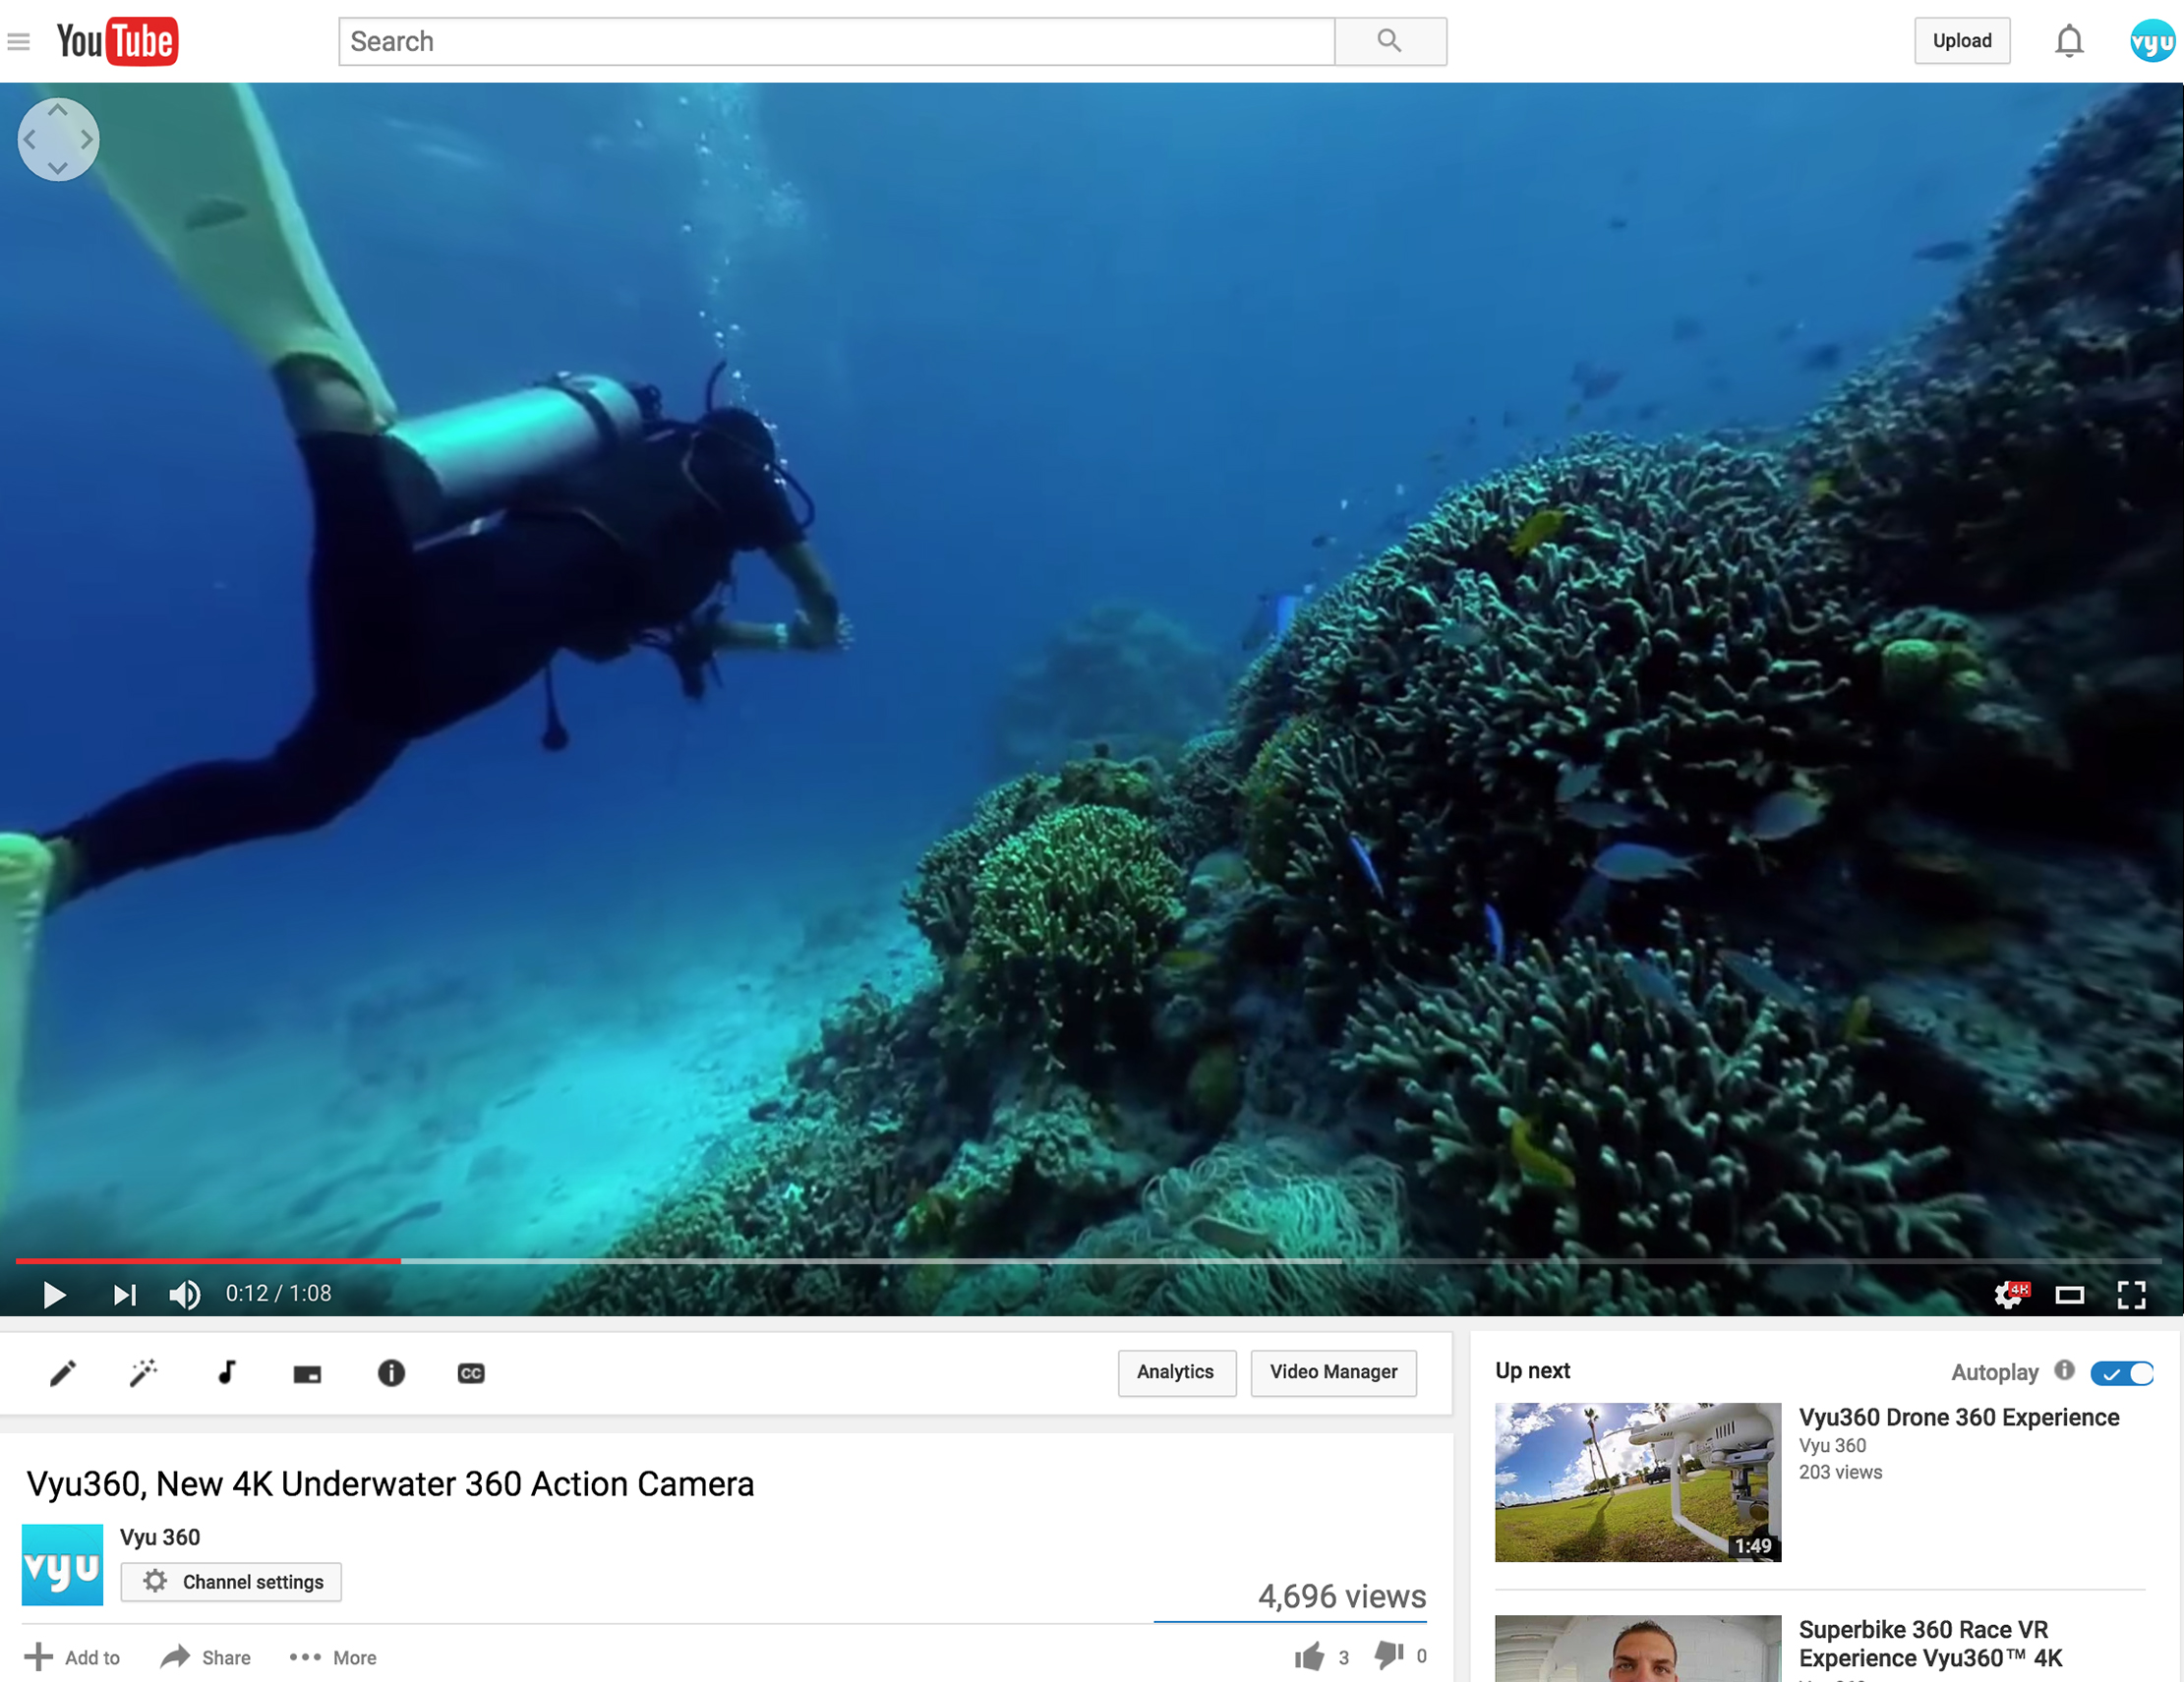Mute the video volume
This screenshot has height=1682, width=2184.
tap(184, 1295)
